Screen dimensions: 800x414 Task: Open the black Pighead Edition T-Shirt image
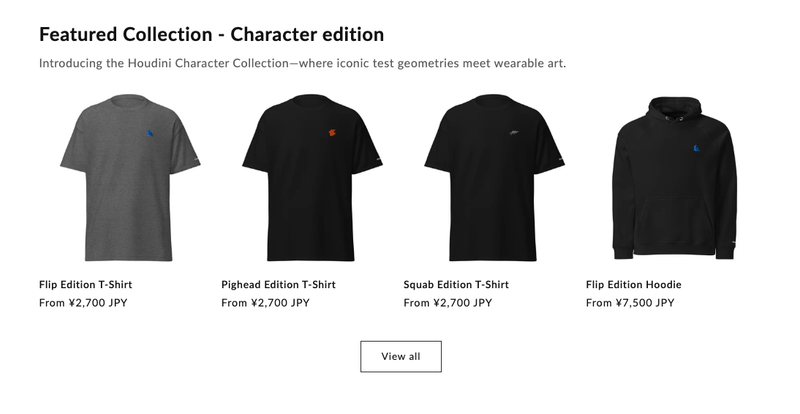coord(312,178)
